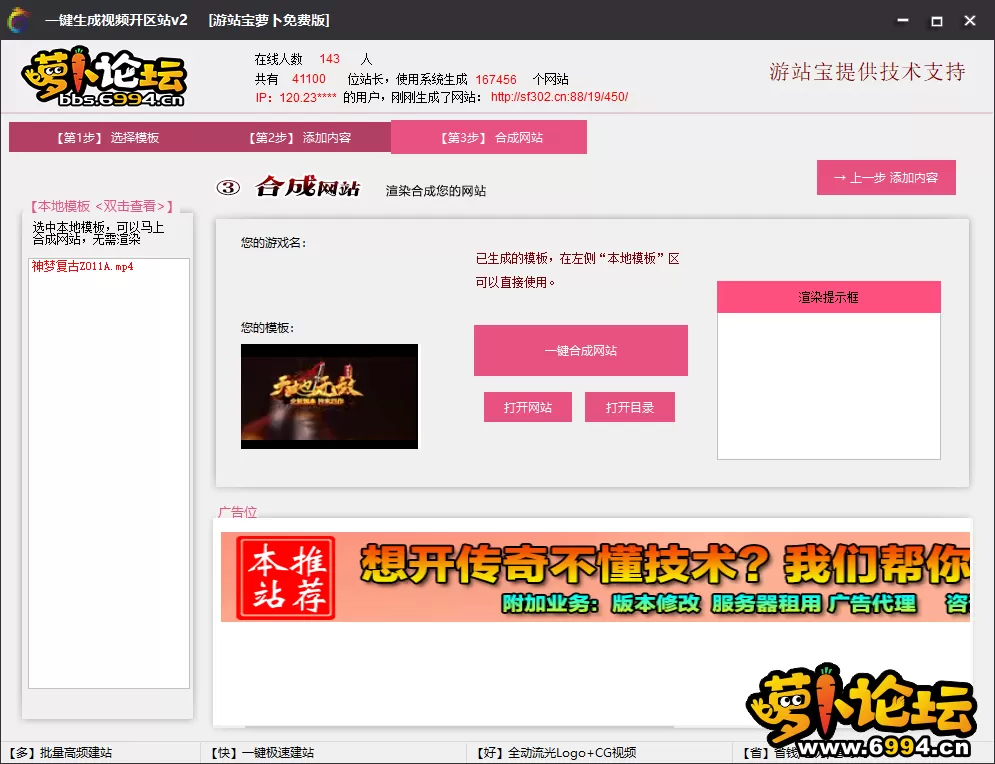Viewport: 995px width, 764px height.
Task: Click 渲染合成您的网站 subtitle text
Action: click(x=436, y=191)
